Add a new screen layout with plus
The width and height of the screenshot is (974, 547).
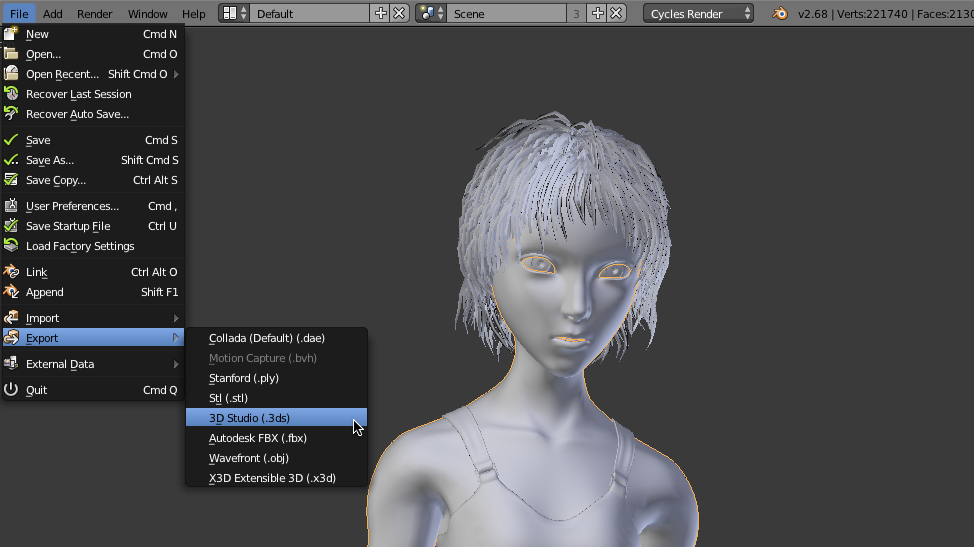coord(380,14)
